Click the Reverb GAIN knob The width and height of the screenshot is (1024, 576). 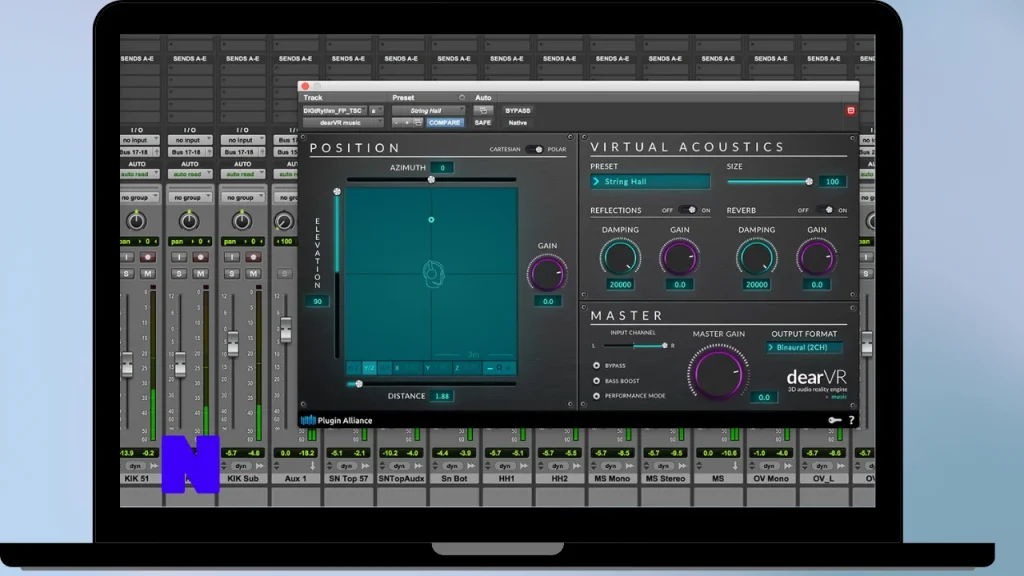(x=816, y=257)
